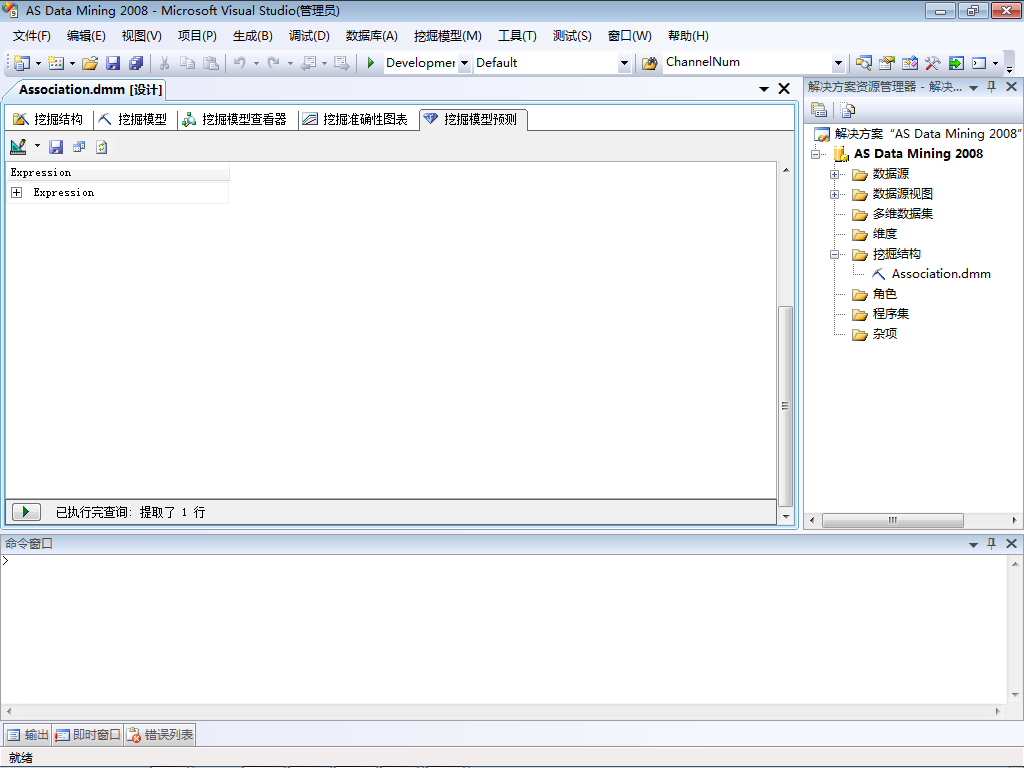Collapse the 挖掘结构 folder node
This screenshot has width=1024, height=768.
pos(834,254)
